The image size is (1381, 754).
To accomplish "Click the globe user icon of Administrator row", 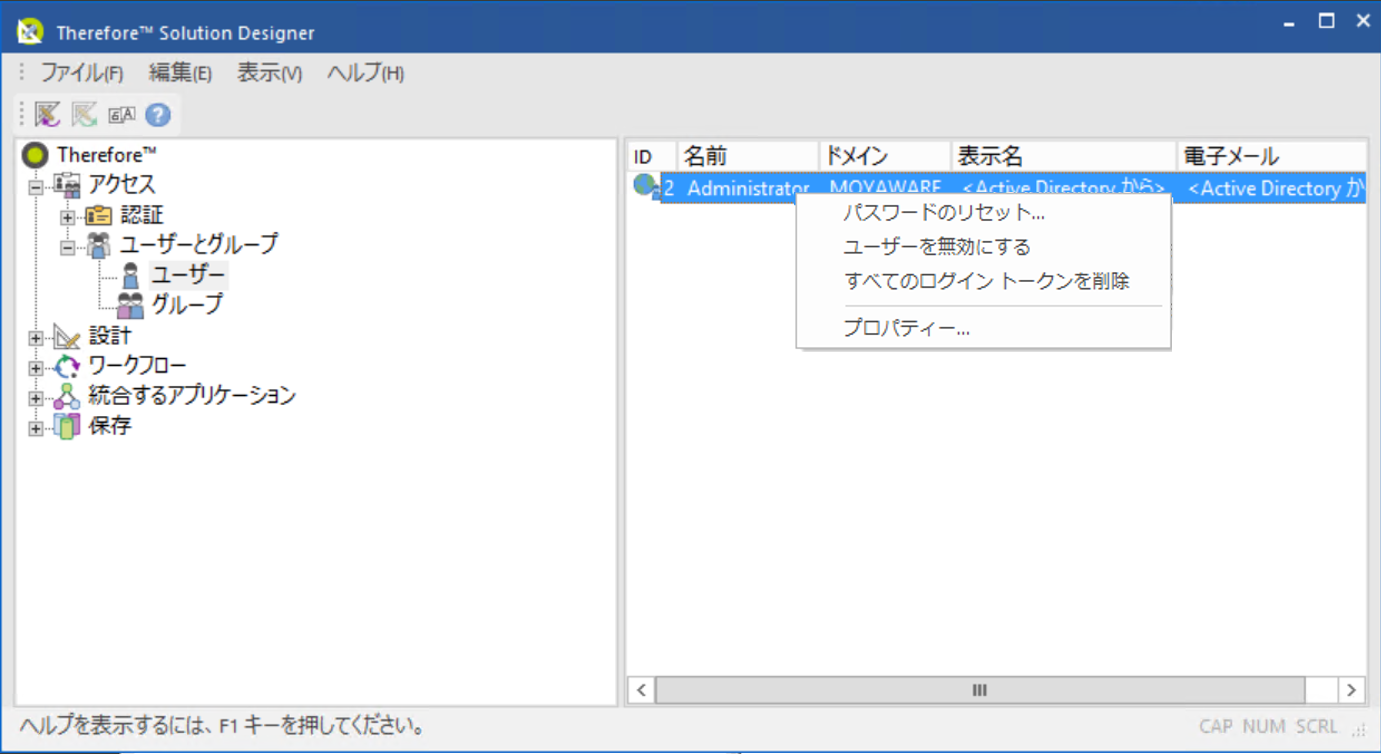I will click(x=647, y=187).
